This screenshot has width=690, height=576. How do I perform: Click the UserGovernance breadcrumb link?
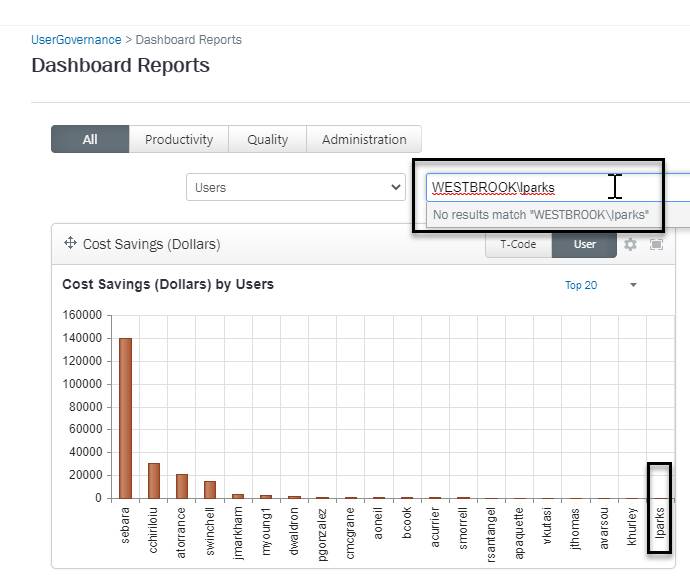pos(76,40)
